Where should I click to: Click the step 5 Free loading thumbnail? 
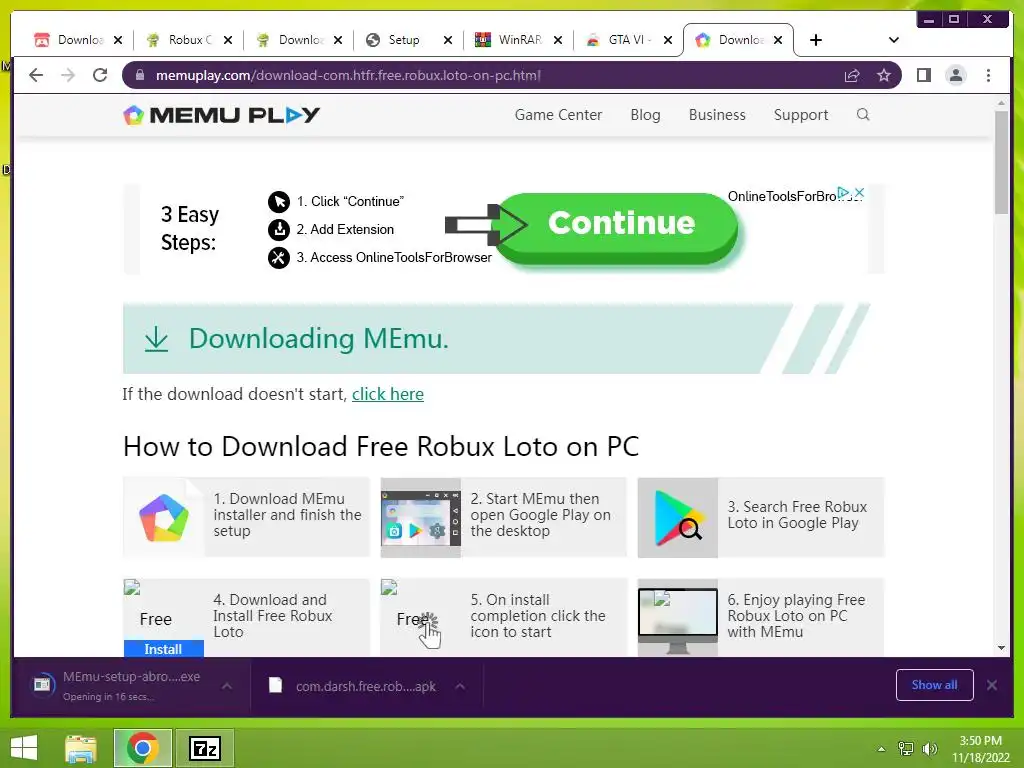pyautogui.click(x=419, y=617)
